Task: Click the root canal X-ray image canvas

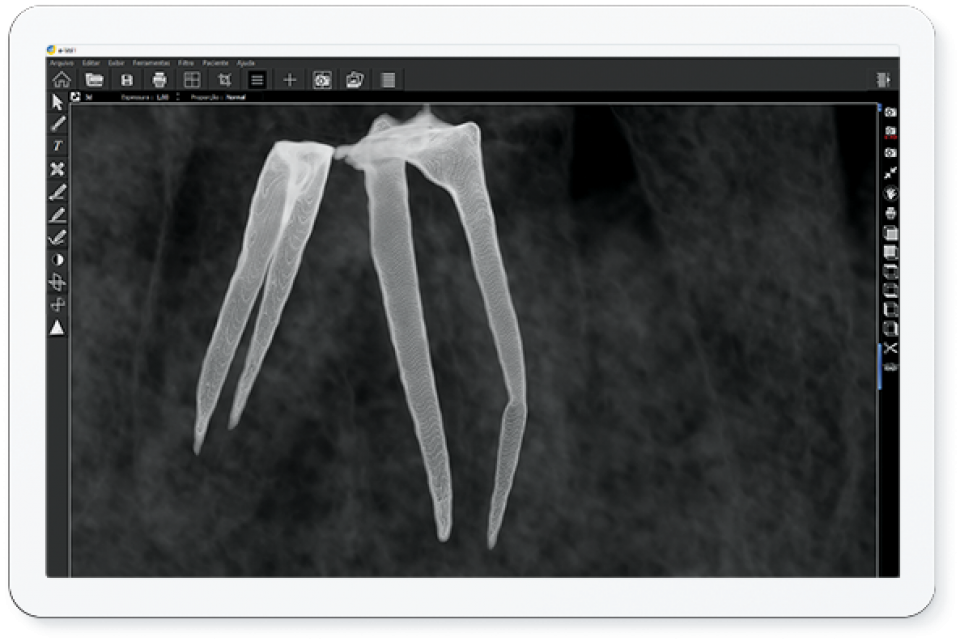Action: [470, 340]
